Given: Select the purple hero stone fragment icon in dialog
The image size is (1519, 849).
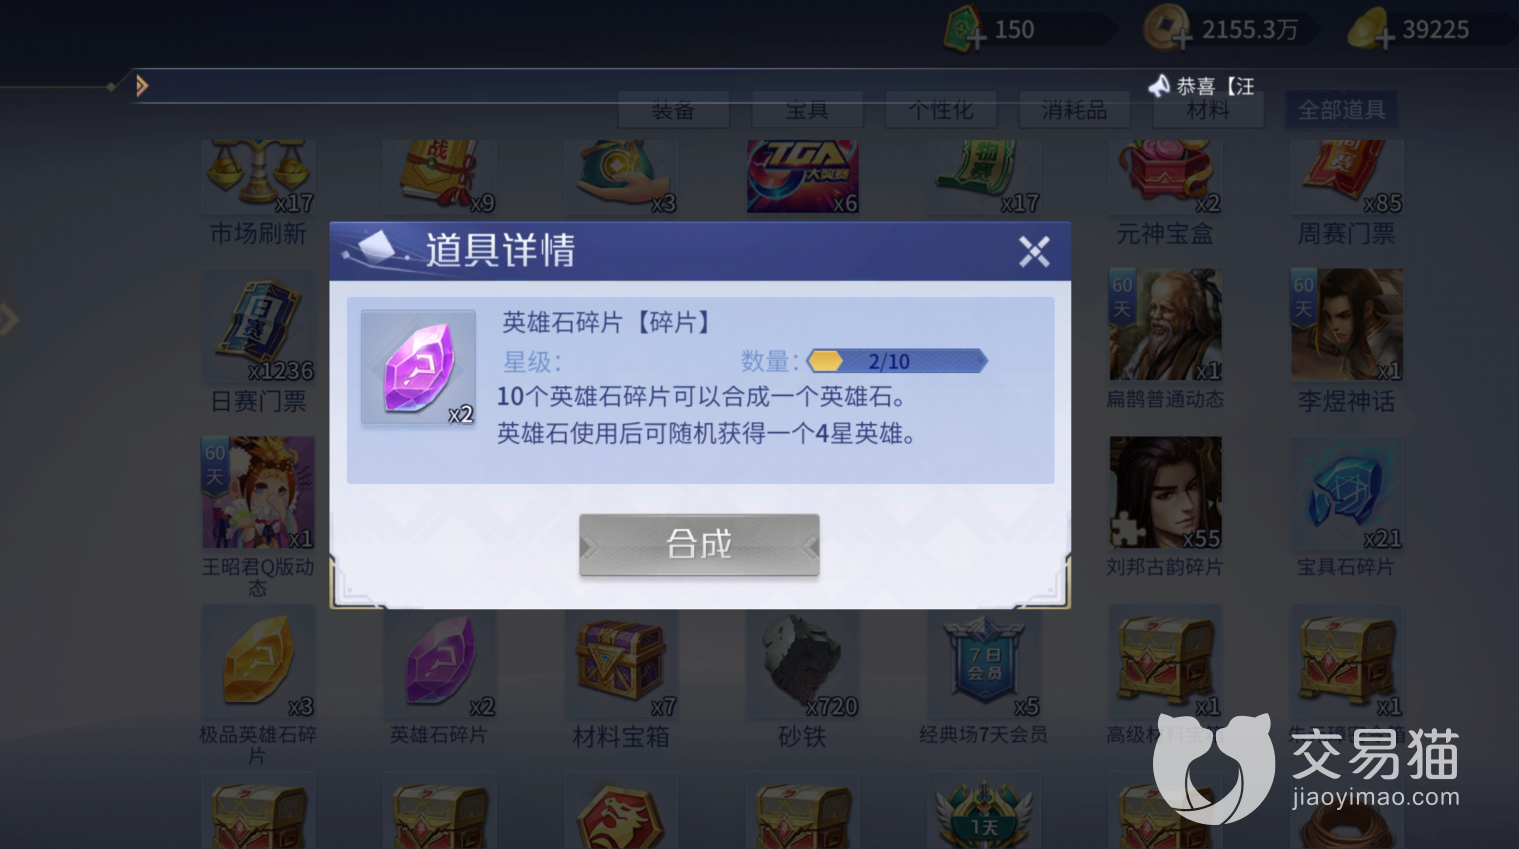Looking at the screenshot, I should pos(419,369).
